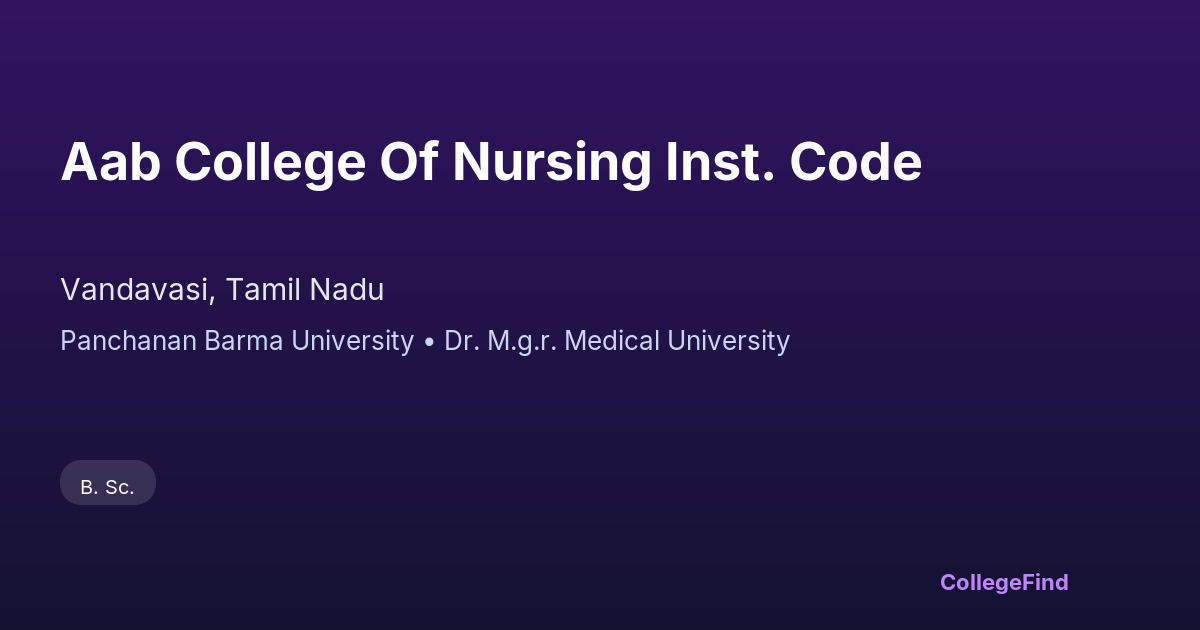This screenshot has height=630, width=1200.
Task: Click the word "College" in the heading
Action: tap(270, 162)
